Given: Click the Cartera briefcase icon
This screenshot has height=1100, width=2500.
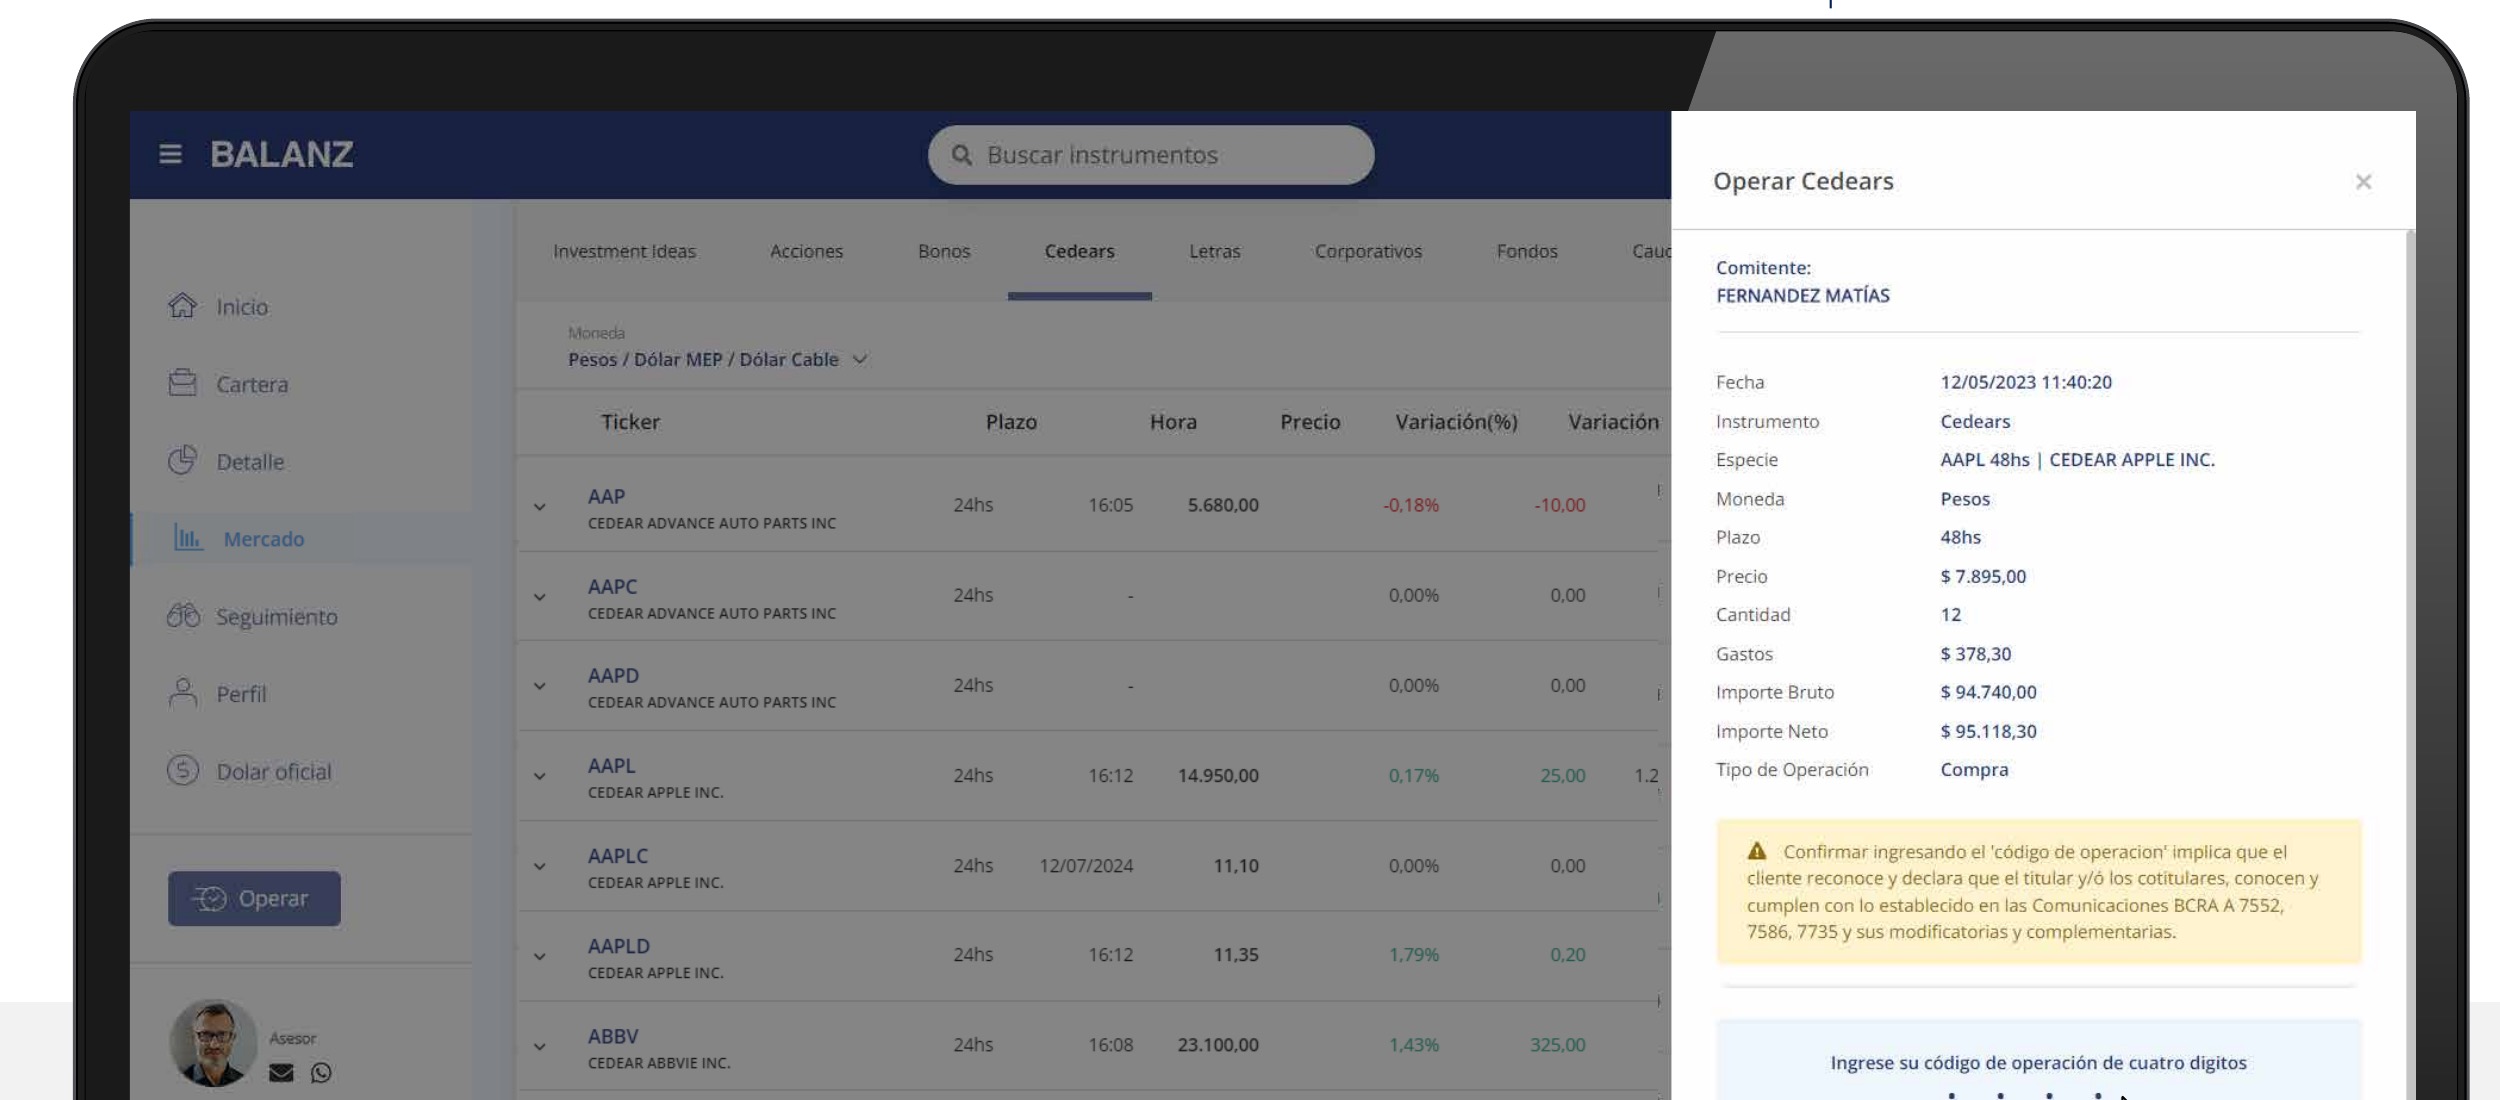Looking at the screenshot, I should click(x=182, y=383).
